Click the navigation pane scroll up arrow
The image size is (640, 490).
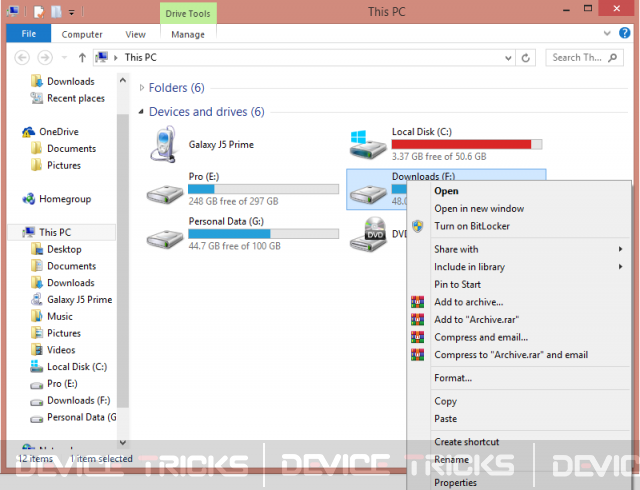click(122, 80)
